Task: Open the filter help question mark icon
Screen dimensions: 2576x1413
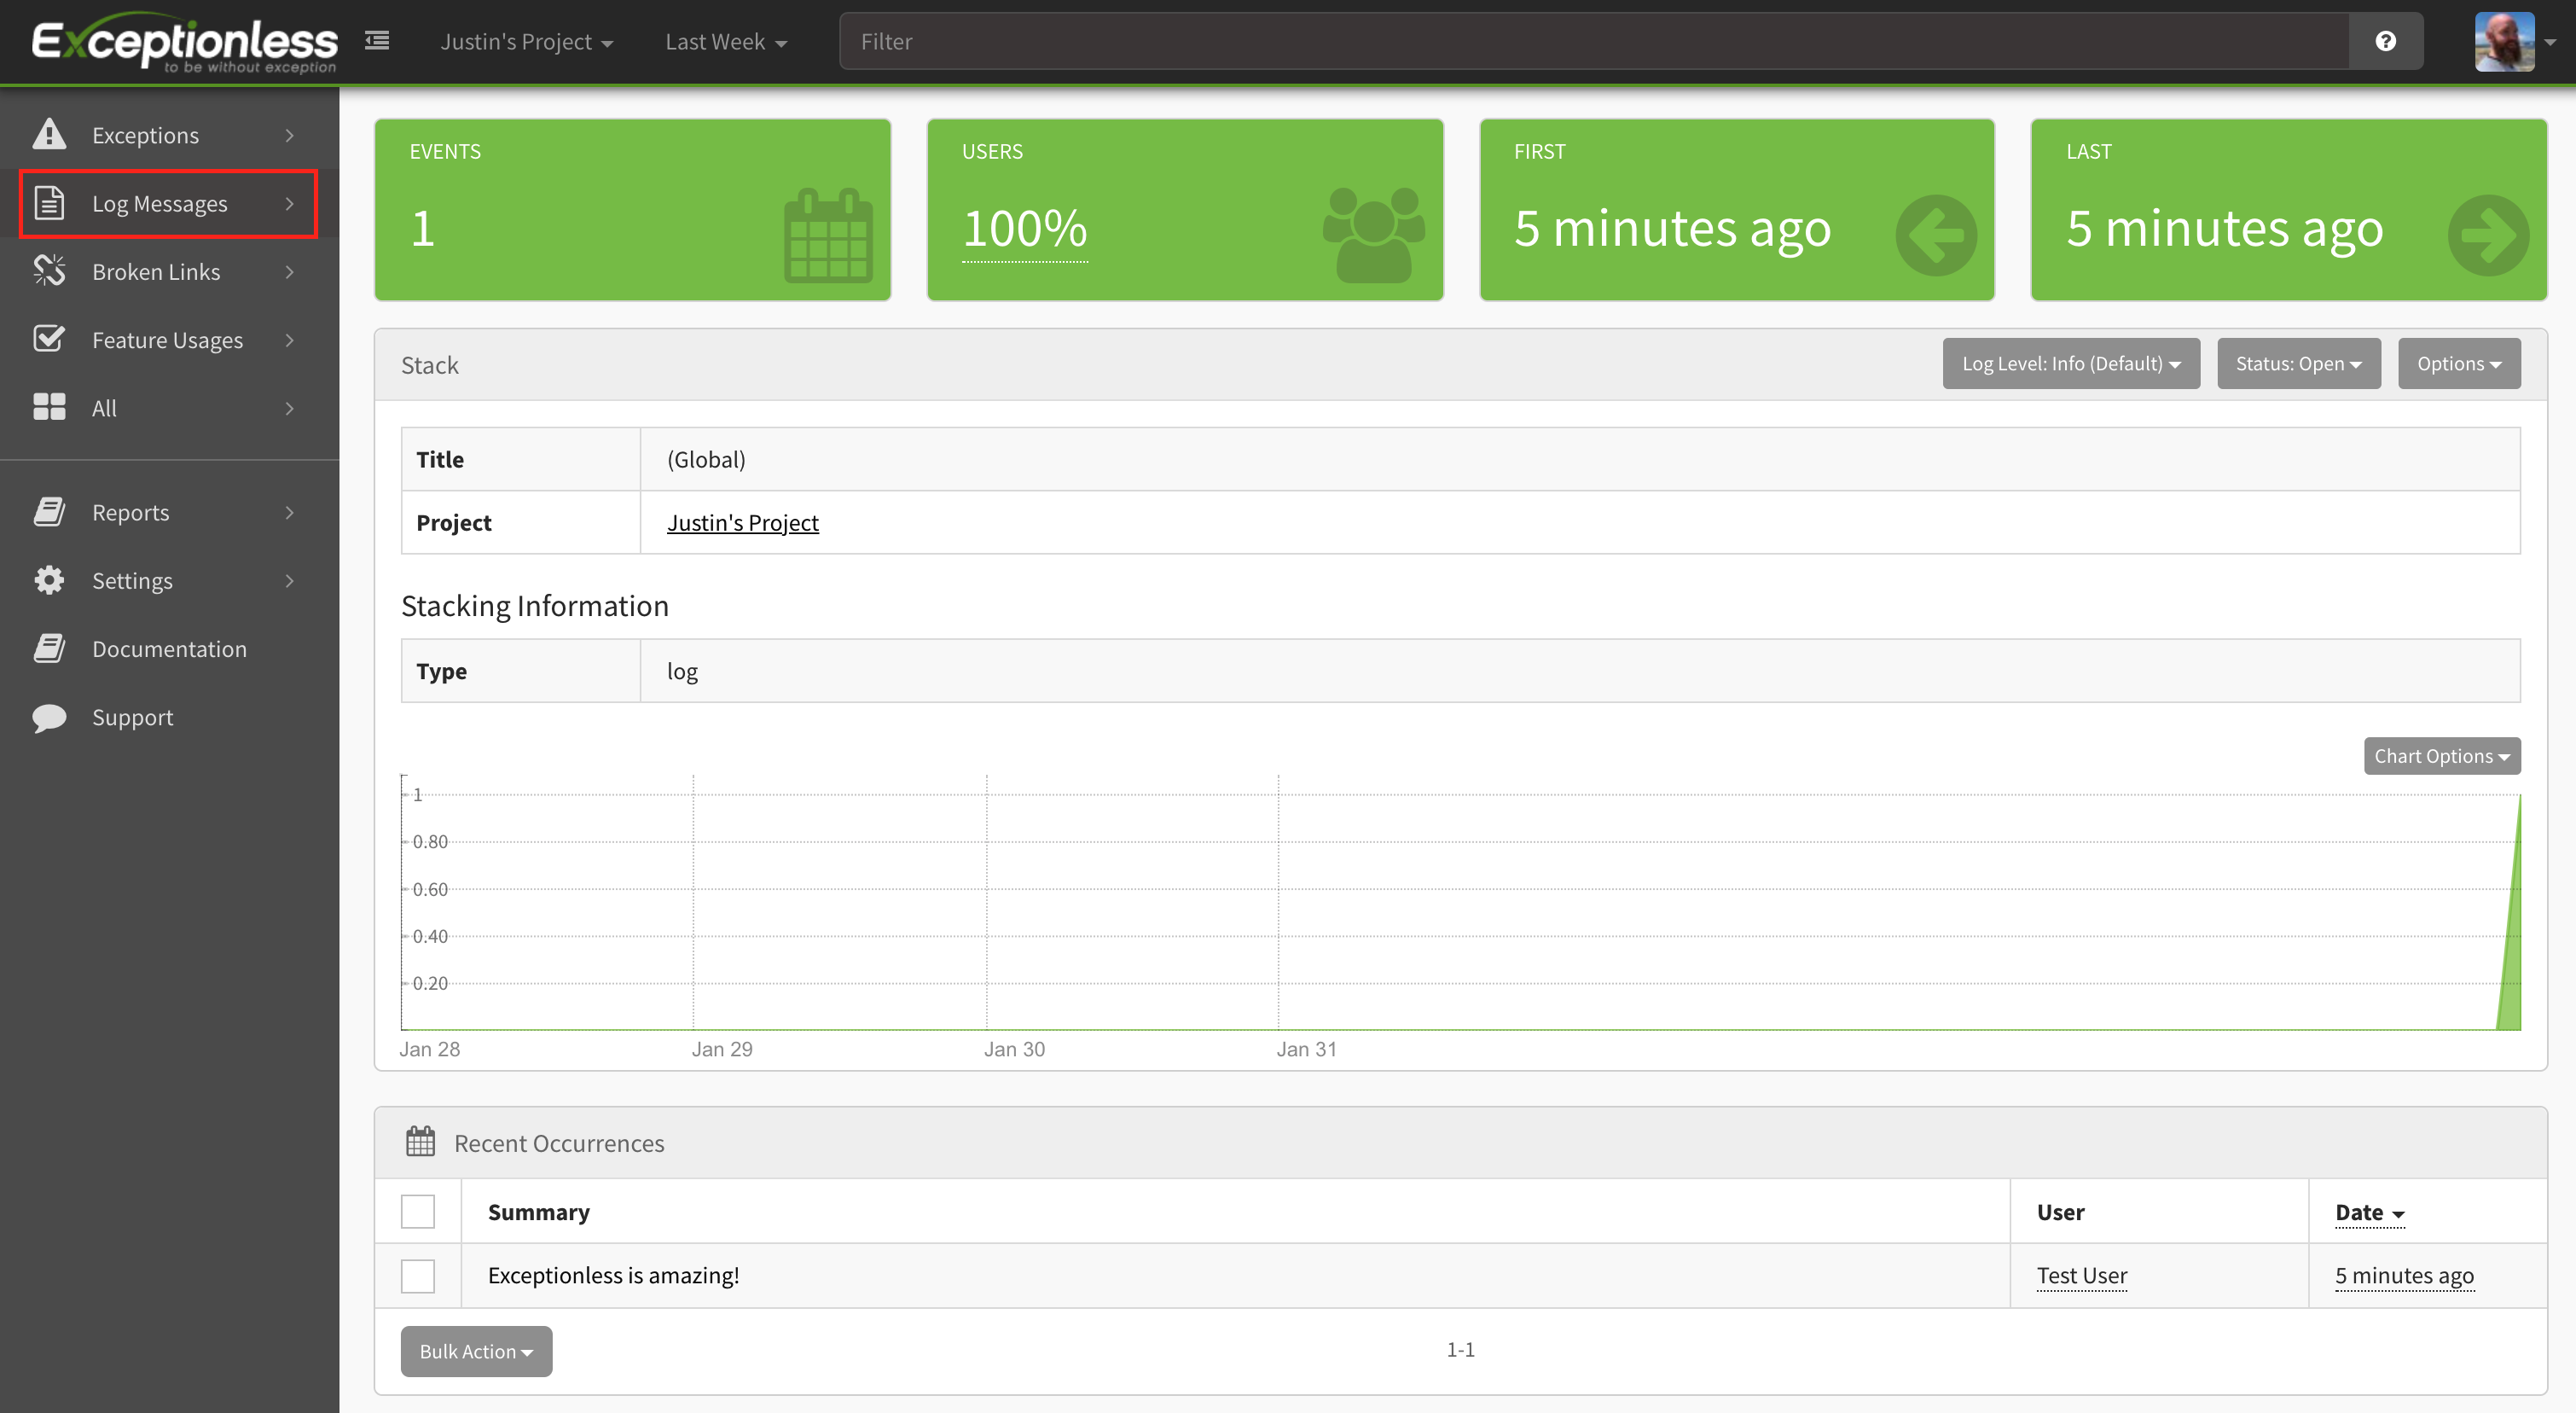Action: click(2385, 41)
